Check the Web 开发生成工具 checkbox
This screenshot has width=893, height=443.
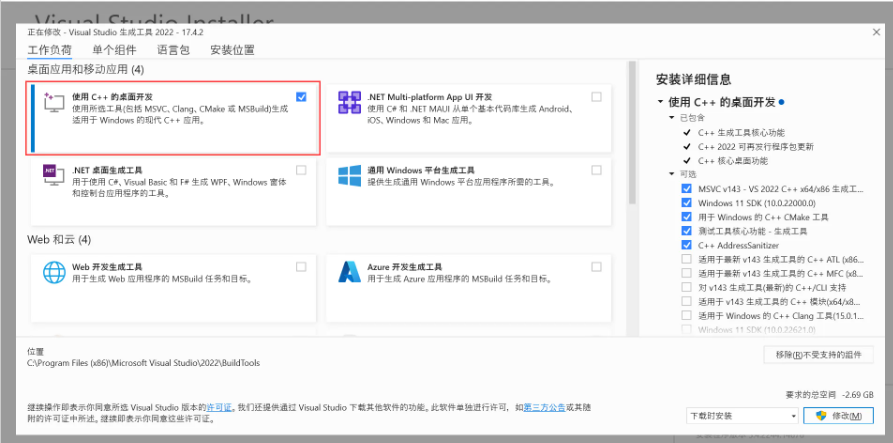[x=301, y=266]
